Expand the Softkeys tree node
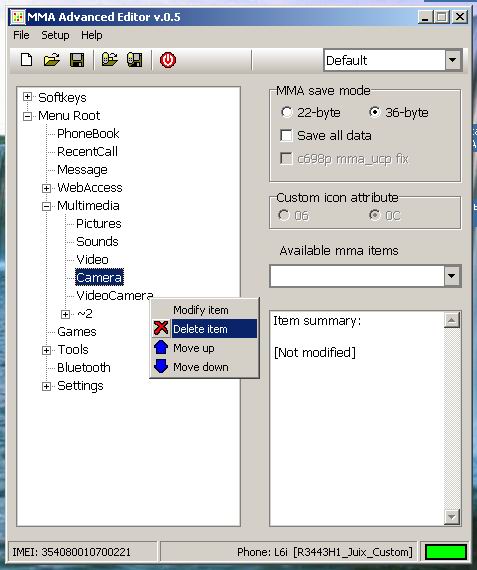This screenshot has width=477, height=570. [27, 97]
